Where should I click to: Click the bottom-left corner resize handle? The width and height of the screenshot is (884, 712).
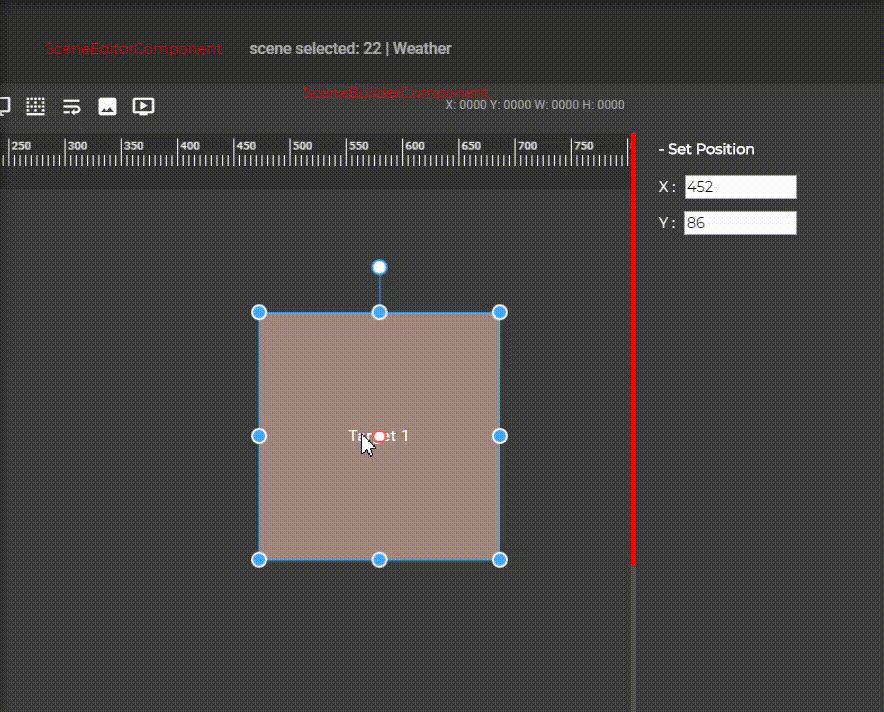pos(259,559)
